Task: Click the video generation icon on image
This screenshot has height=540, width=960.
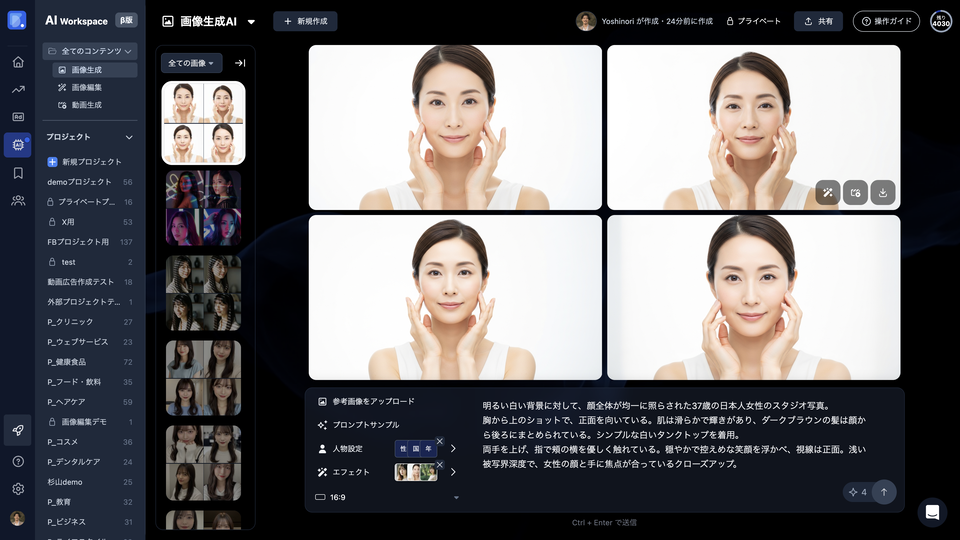Action: point(855,193)
